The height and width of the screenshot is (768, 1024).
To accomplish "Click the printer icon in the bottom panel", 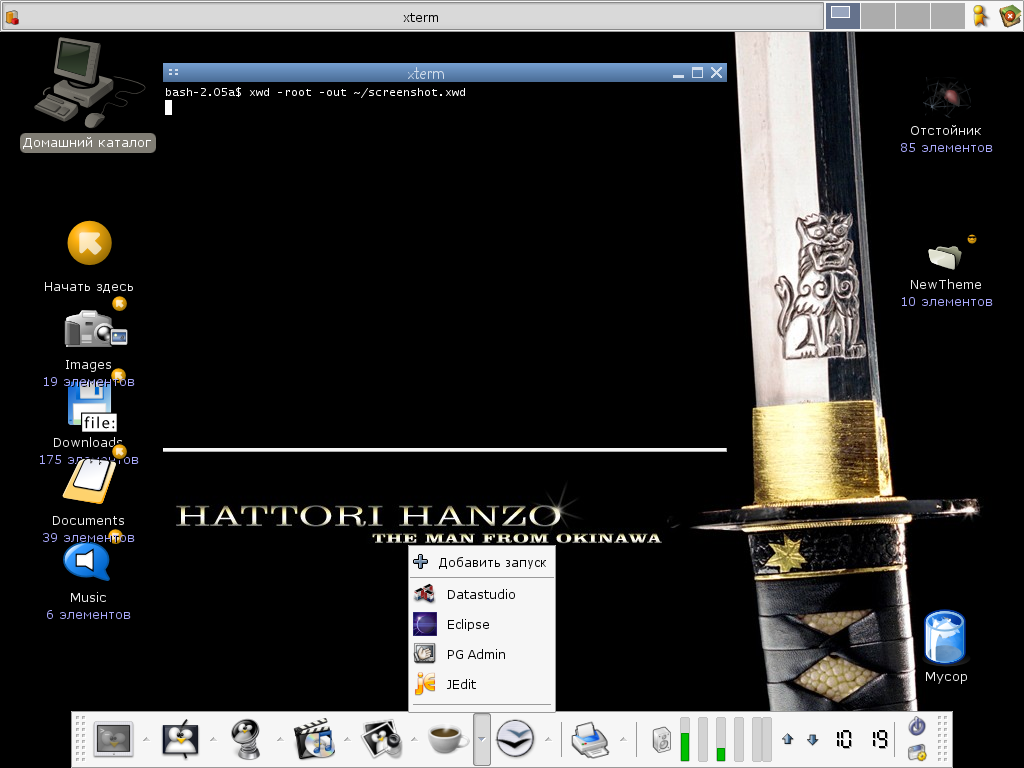I will [590, 740].
